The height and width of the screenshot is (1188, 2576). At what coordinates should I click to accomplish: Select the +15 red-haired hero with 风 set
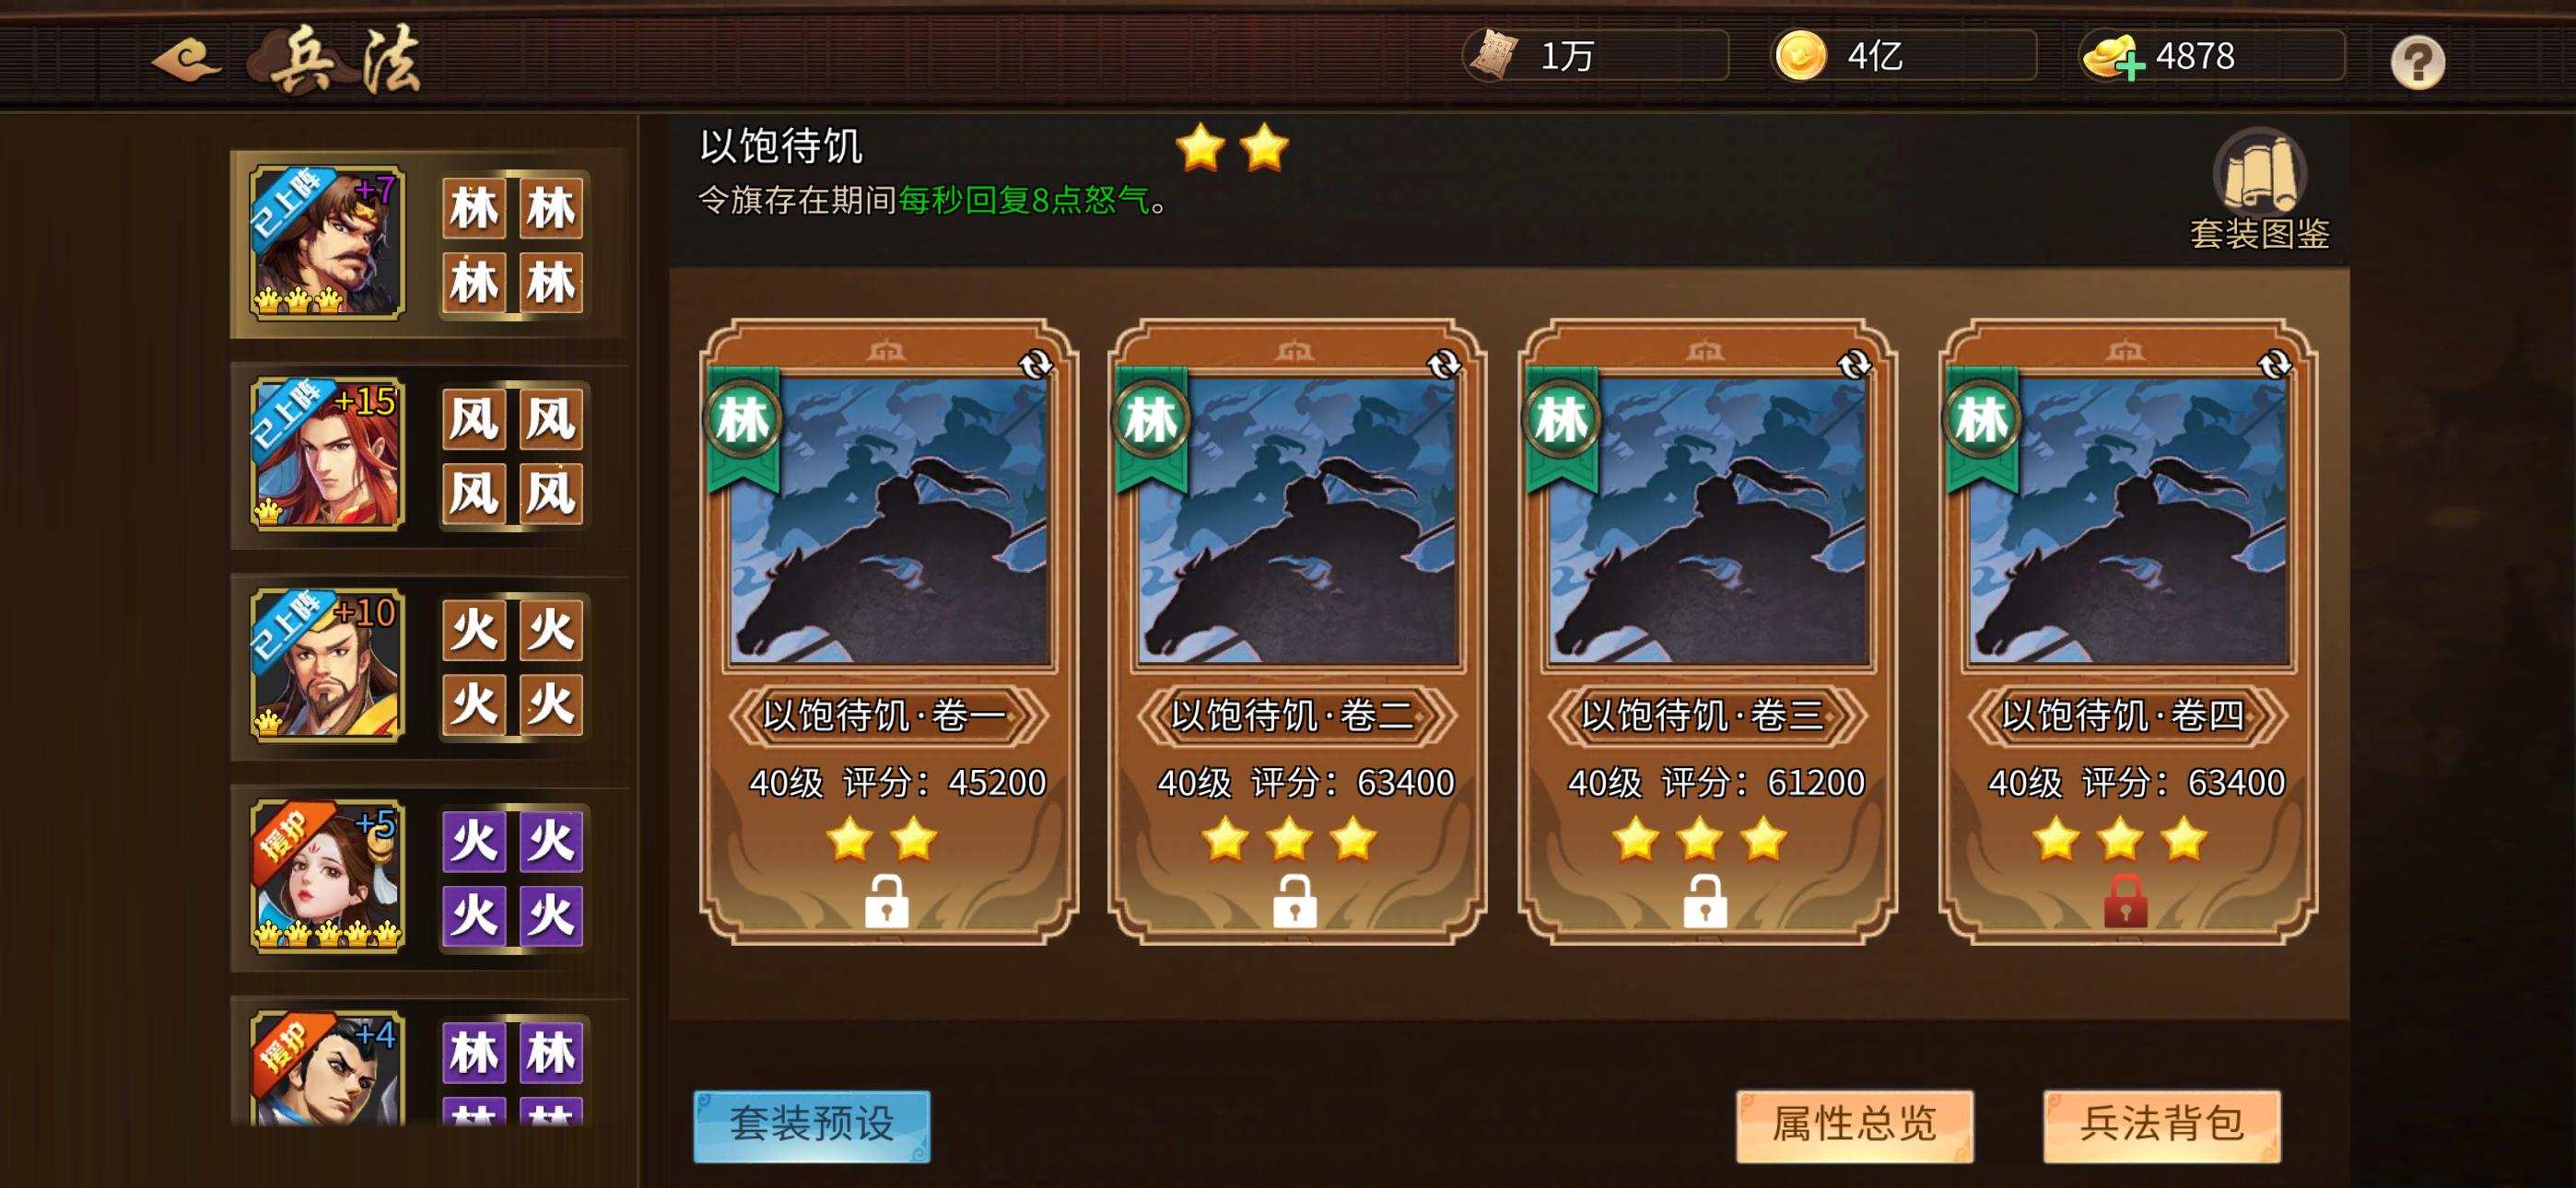[327, 454]
